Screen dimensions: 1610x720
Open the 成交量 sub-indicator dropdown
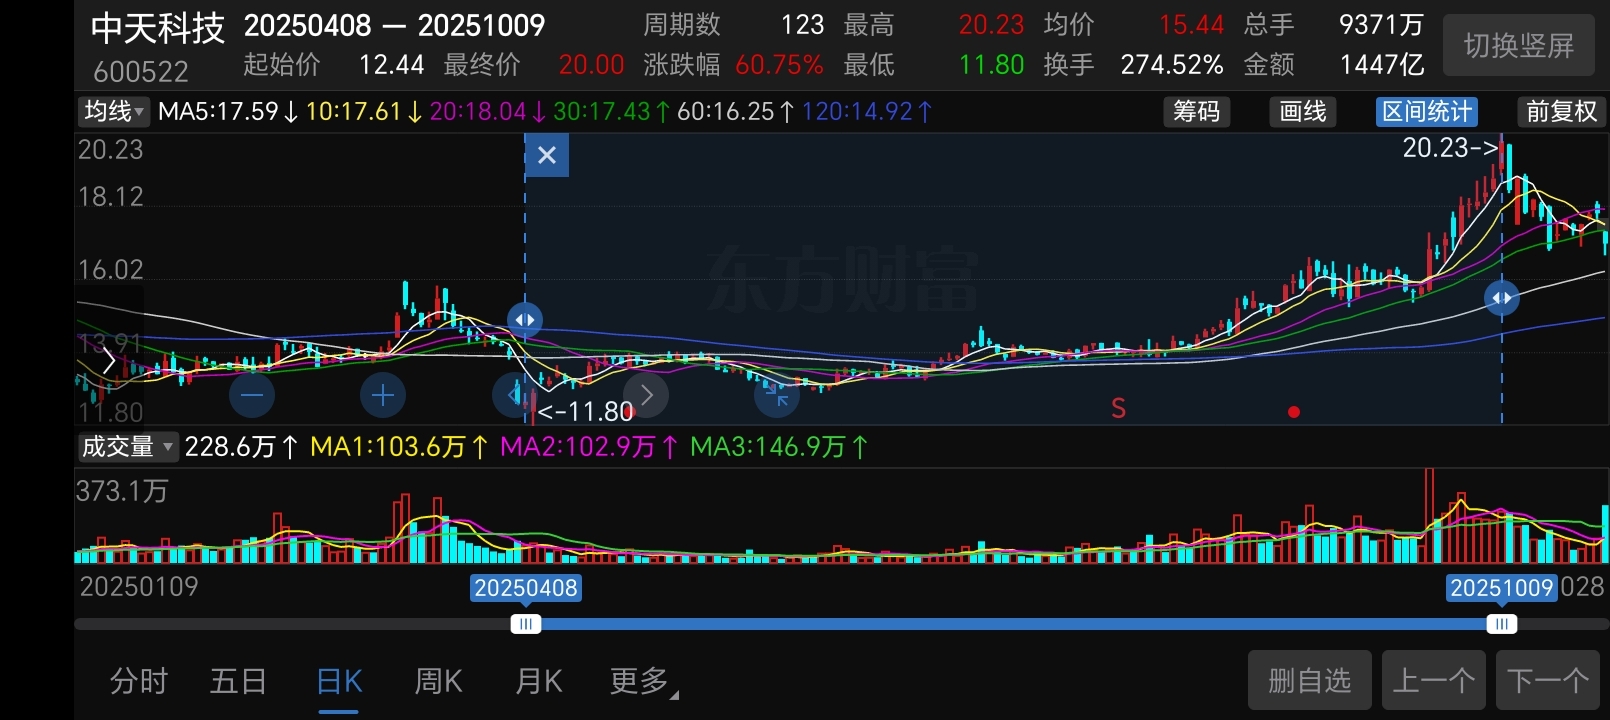(127, 446)
